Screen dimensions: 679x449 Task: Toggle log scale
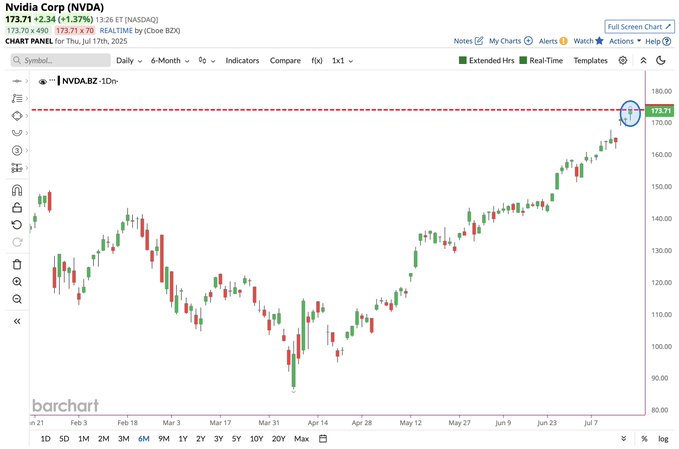coord(663,439)
